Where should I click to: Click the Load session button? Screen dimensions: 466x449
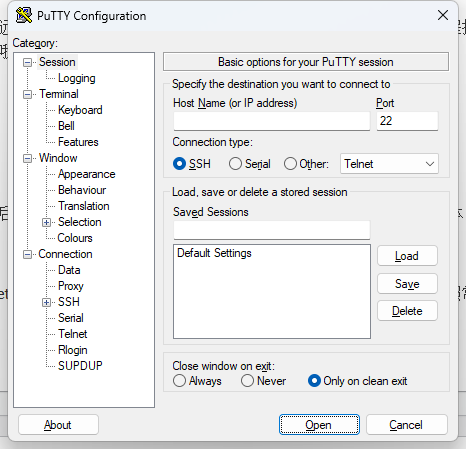click(x=407, y=256)
